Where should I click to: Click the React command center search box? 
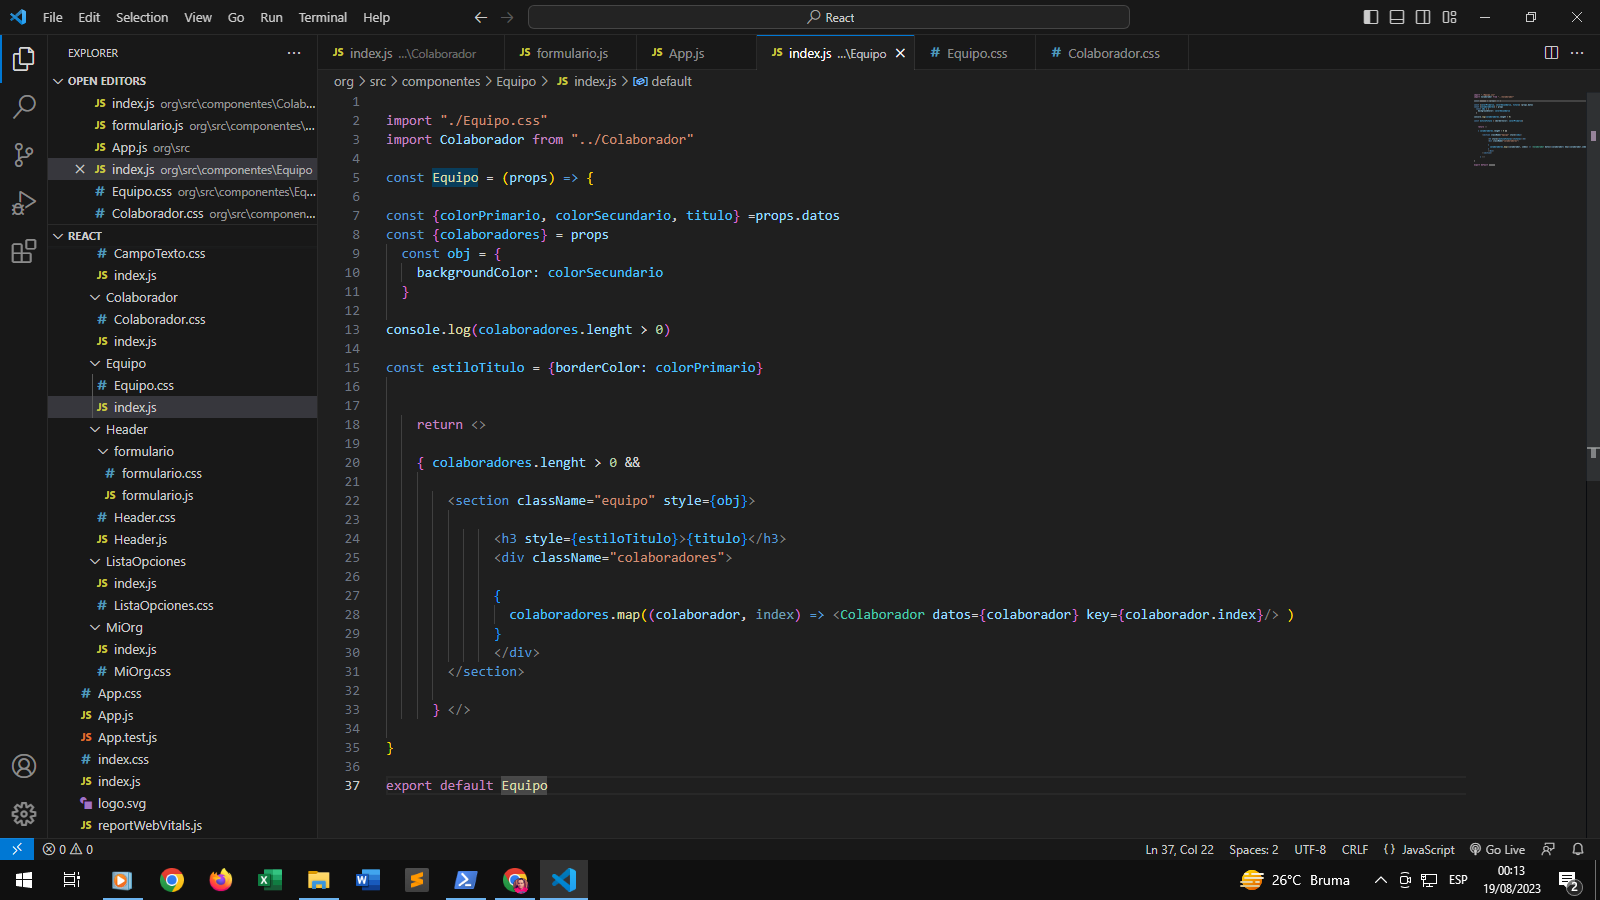click(829, 17)
